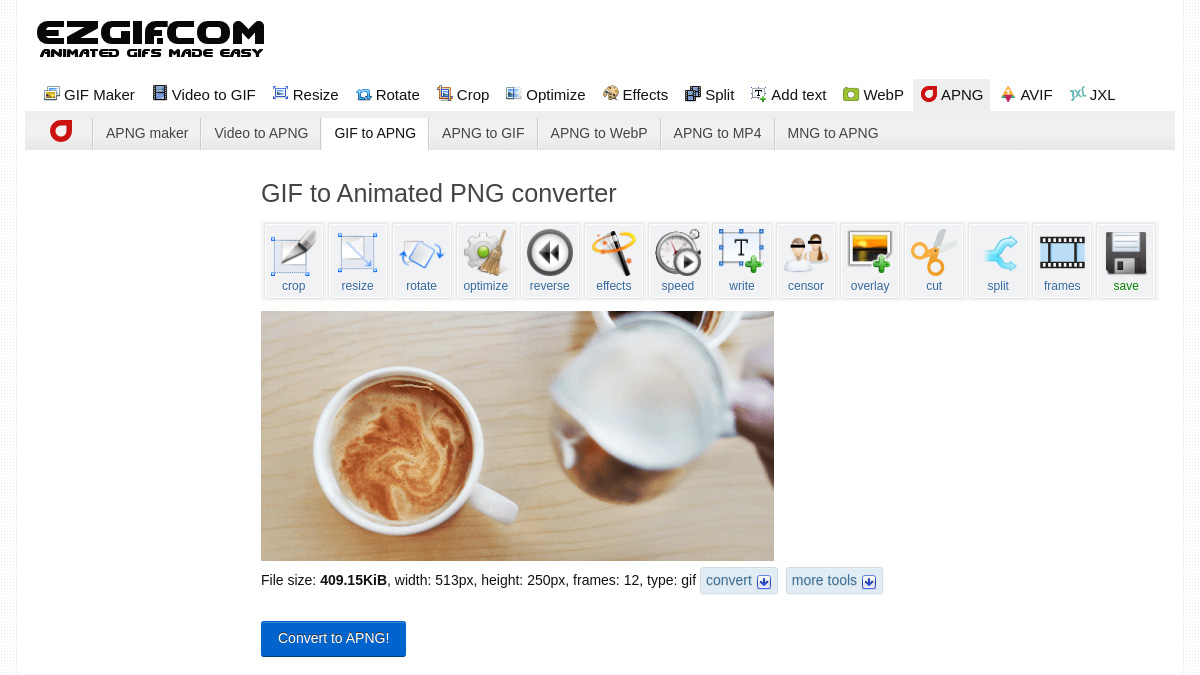Save the image with floppy disk icon
Viewport: 1200px width, 675px height.
click(x=1125, y=260)
